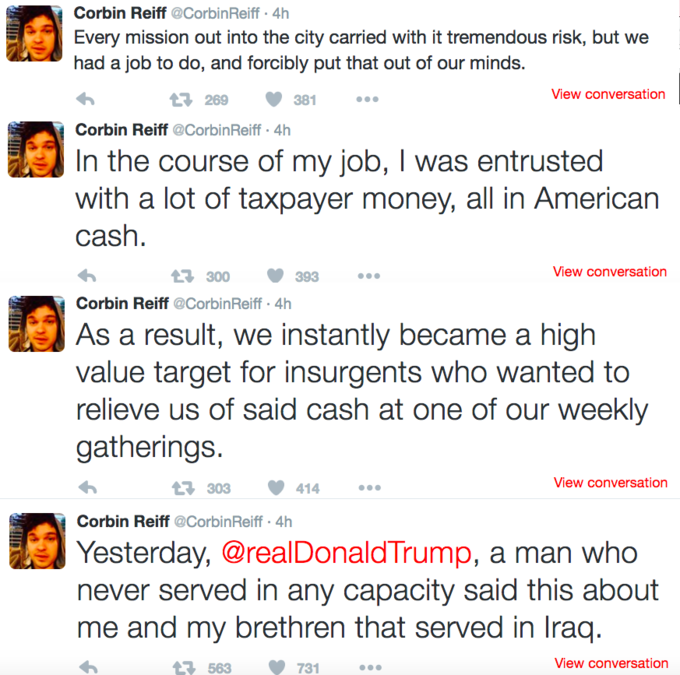View conversation for 'taxpayer money' tweet
Screen dimensions: 680x675
pyautogui.click(x=609, y=272)
